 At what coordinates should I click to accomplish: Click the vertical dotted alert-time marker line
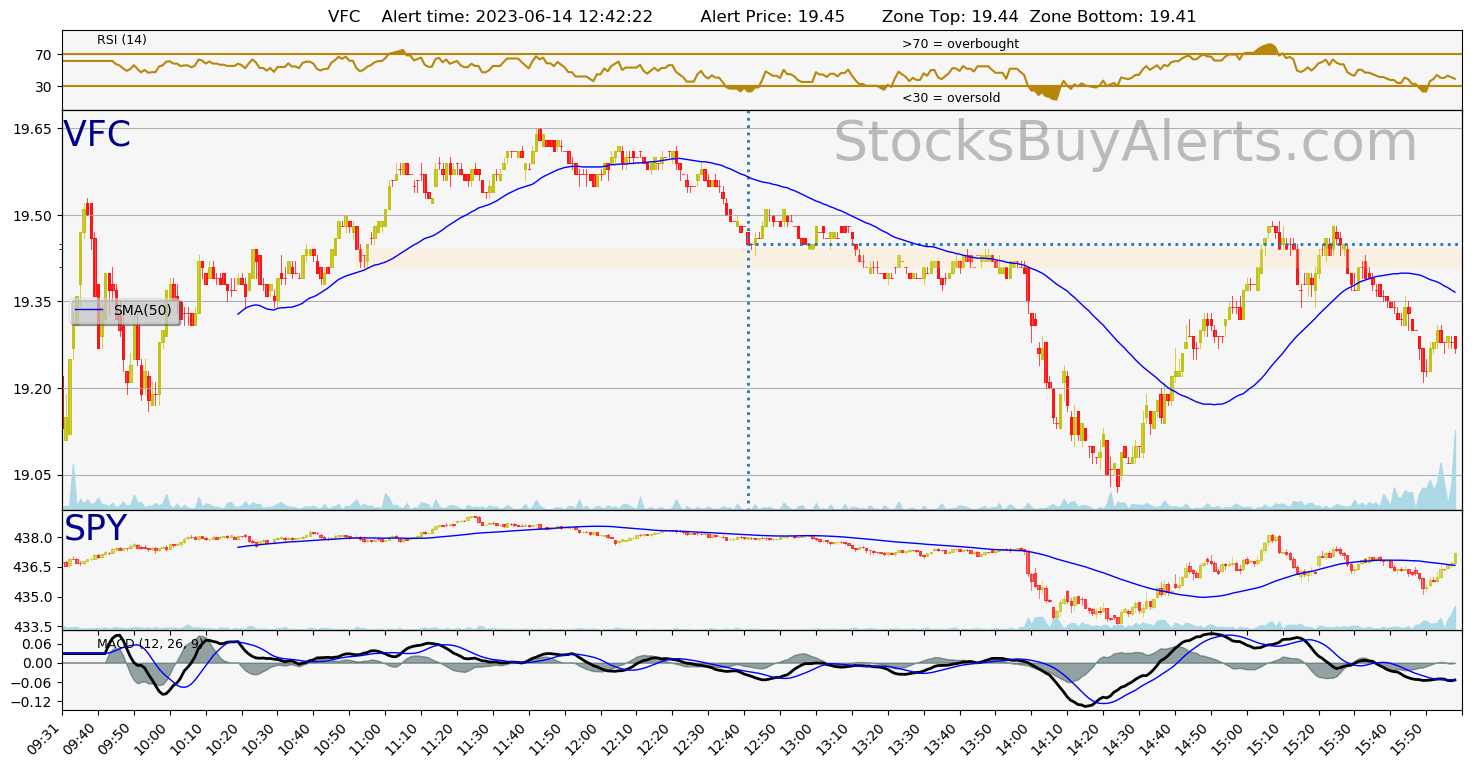tap(748, 310)
